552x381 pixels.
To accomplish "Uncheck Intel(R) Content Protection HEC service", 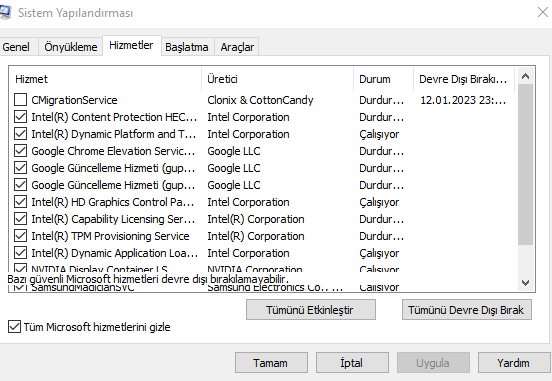I will [20, 117].
